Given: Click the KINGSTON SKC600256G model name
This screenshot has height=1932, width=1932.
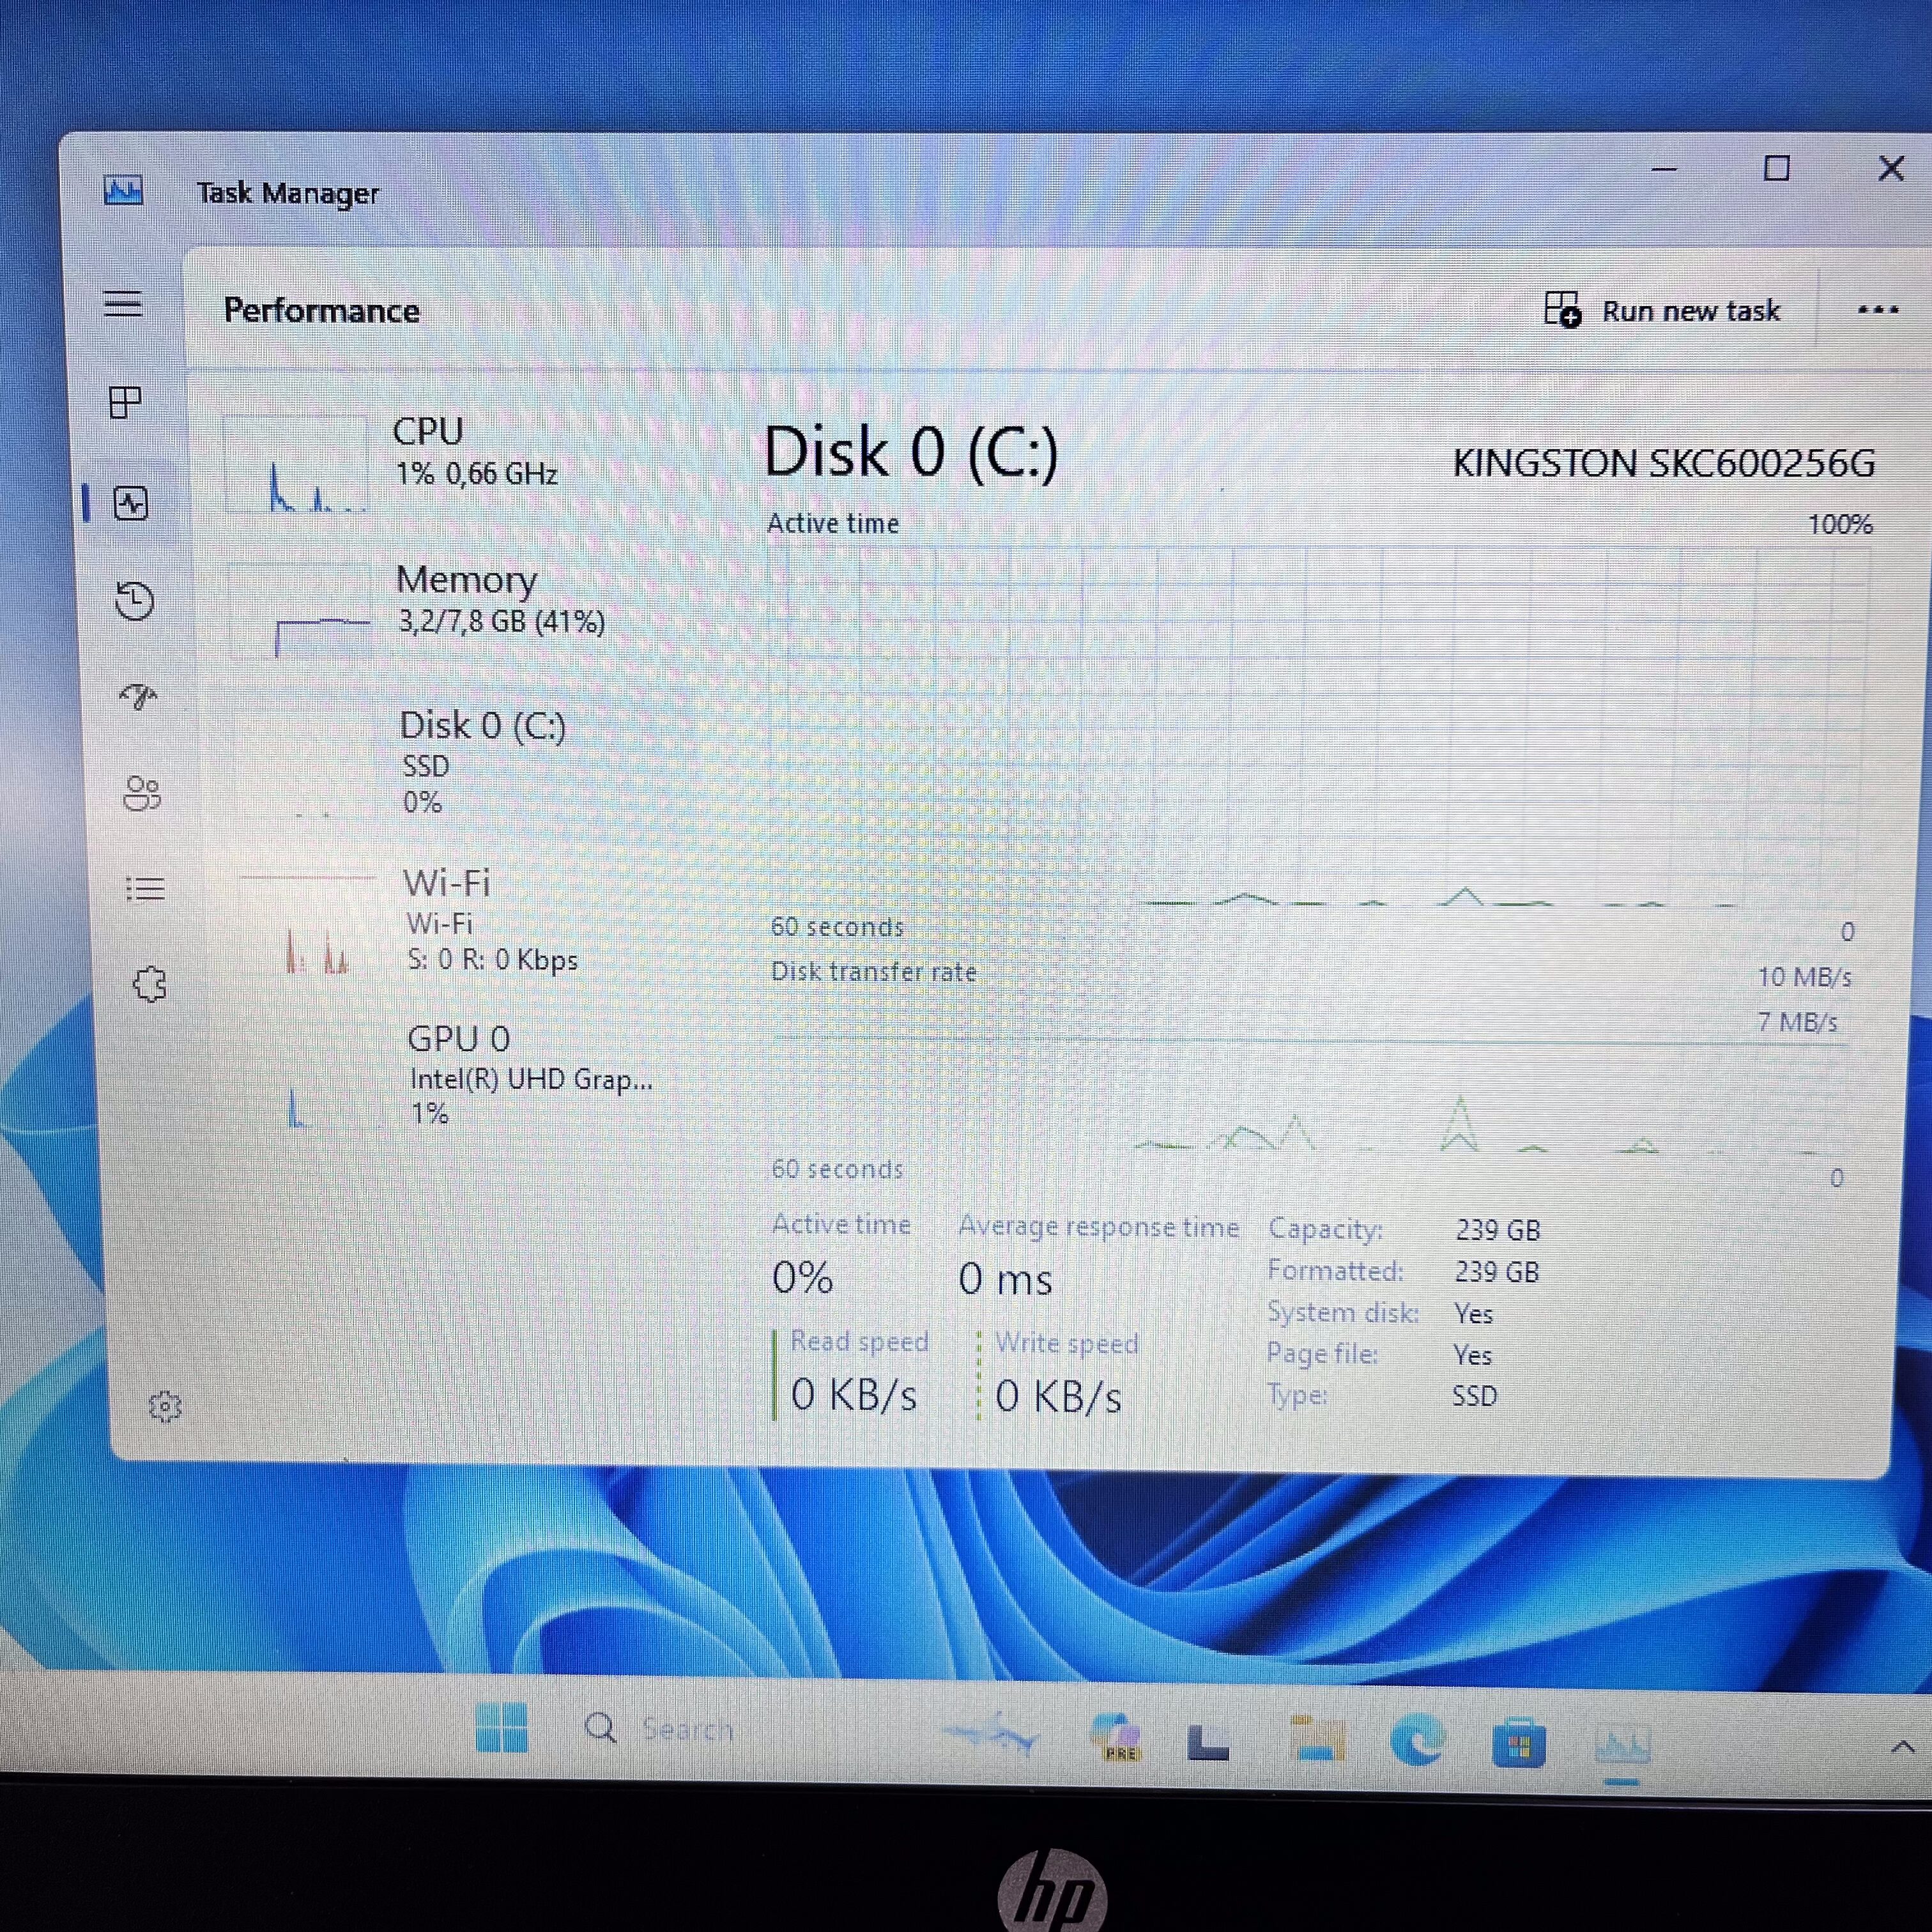Looking at the screenshot, I should (x=1663, y=464).
